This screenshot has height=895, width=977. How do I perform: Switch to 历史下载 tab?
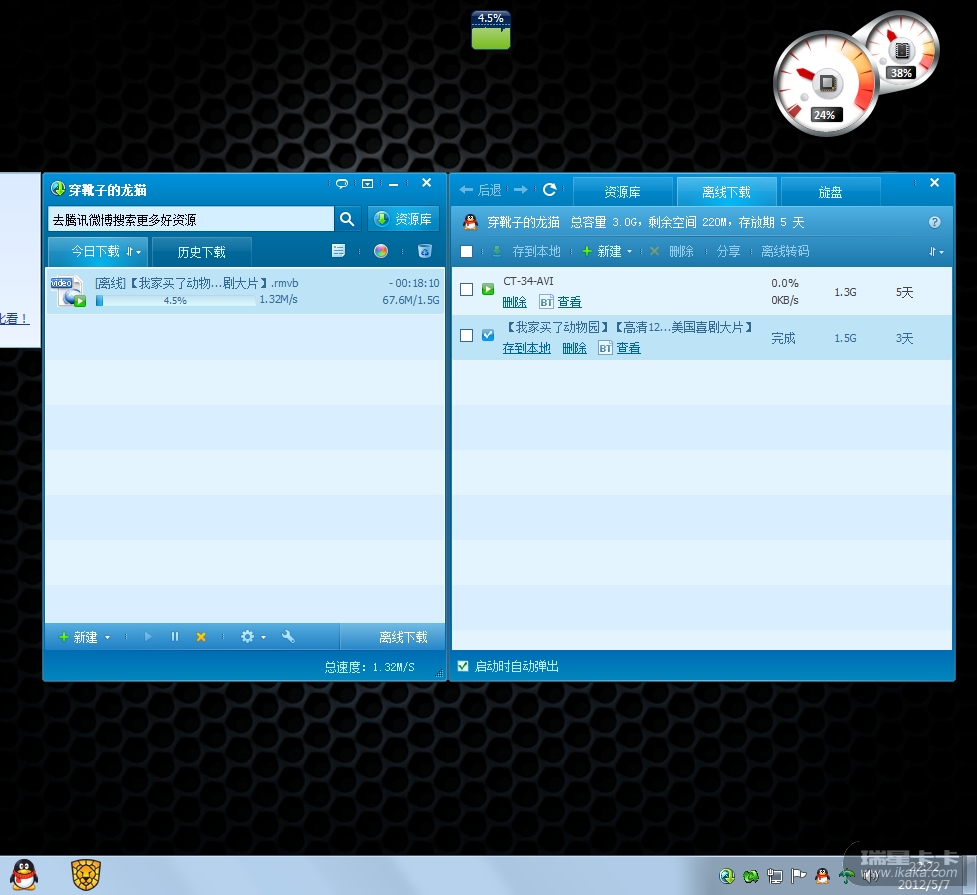pyautogui.click(x=201, y=252)
